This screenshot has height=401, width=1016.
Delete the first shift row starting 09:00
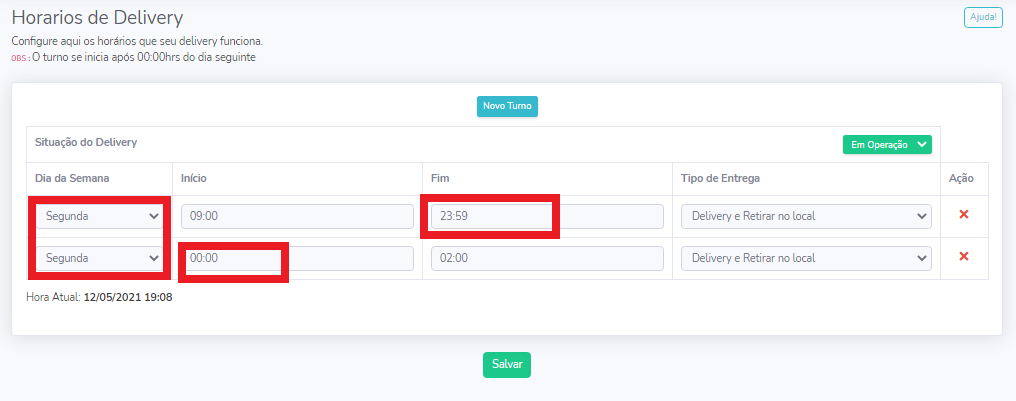pos(964,214)
